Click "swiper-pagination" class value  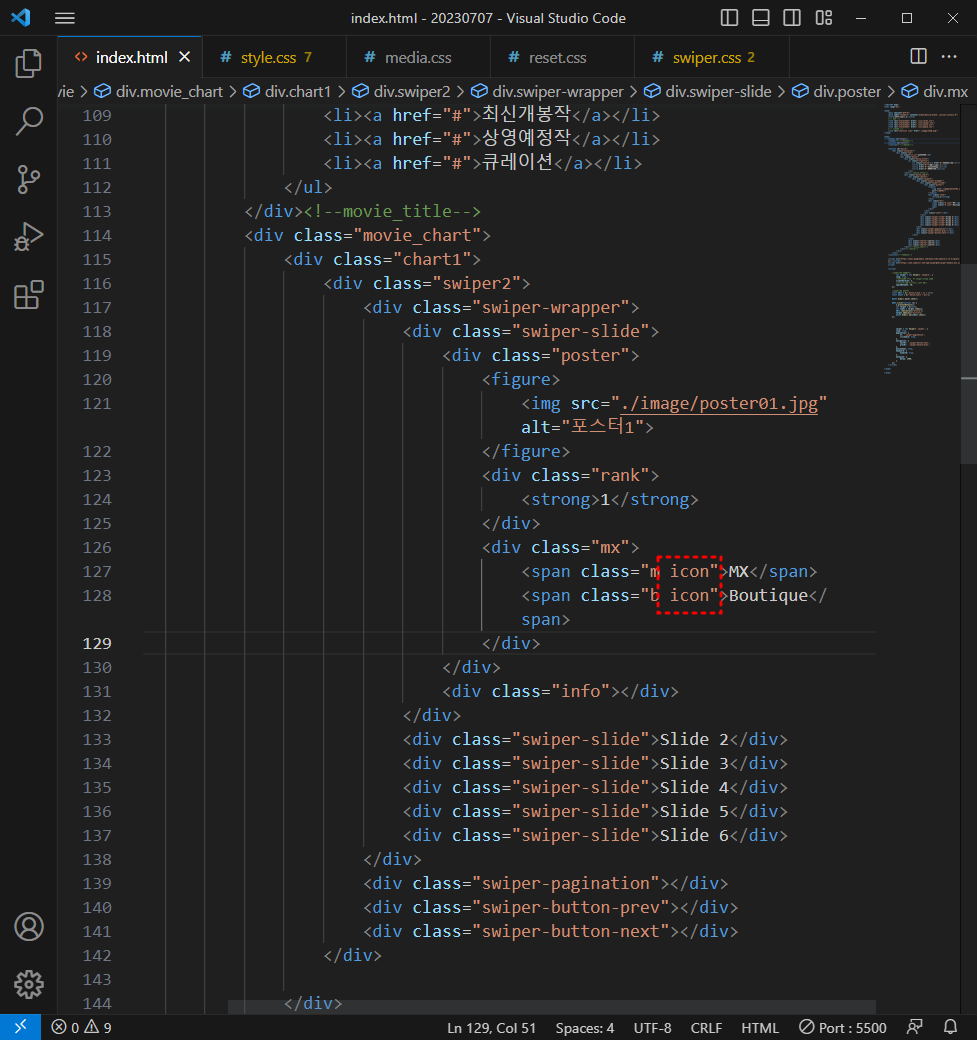tap(565, 883)
